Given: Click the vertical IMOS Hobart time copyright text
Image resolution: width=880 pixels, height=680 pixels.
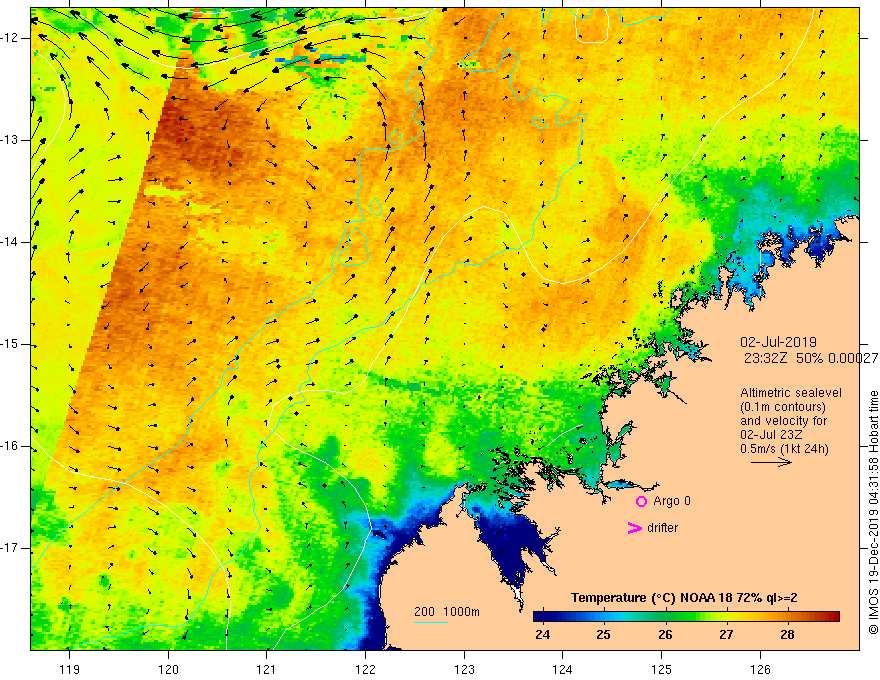Looking at the screenshot, I should 873,512.
